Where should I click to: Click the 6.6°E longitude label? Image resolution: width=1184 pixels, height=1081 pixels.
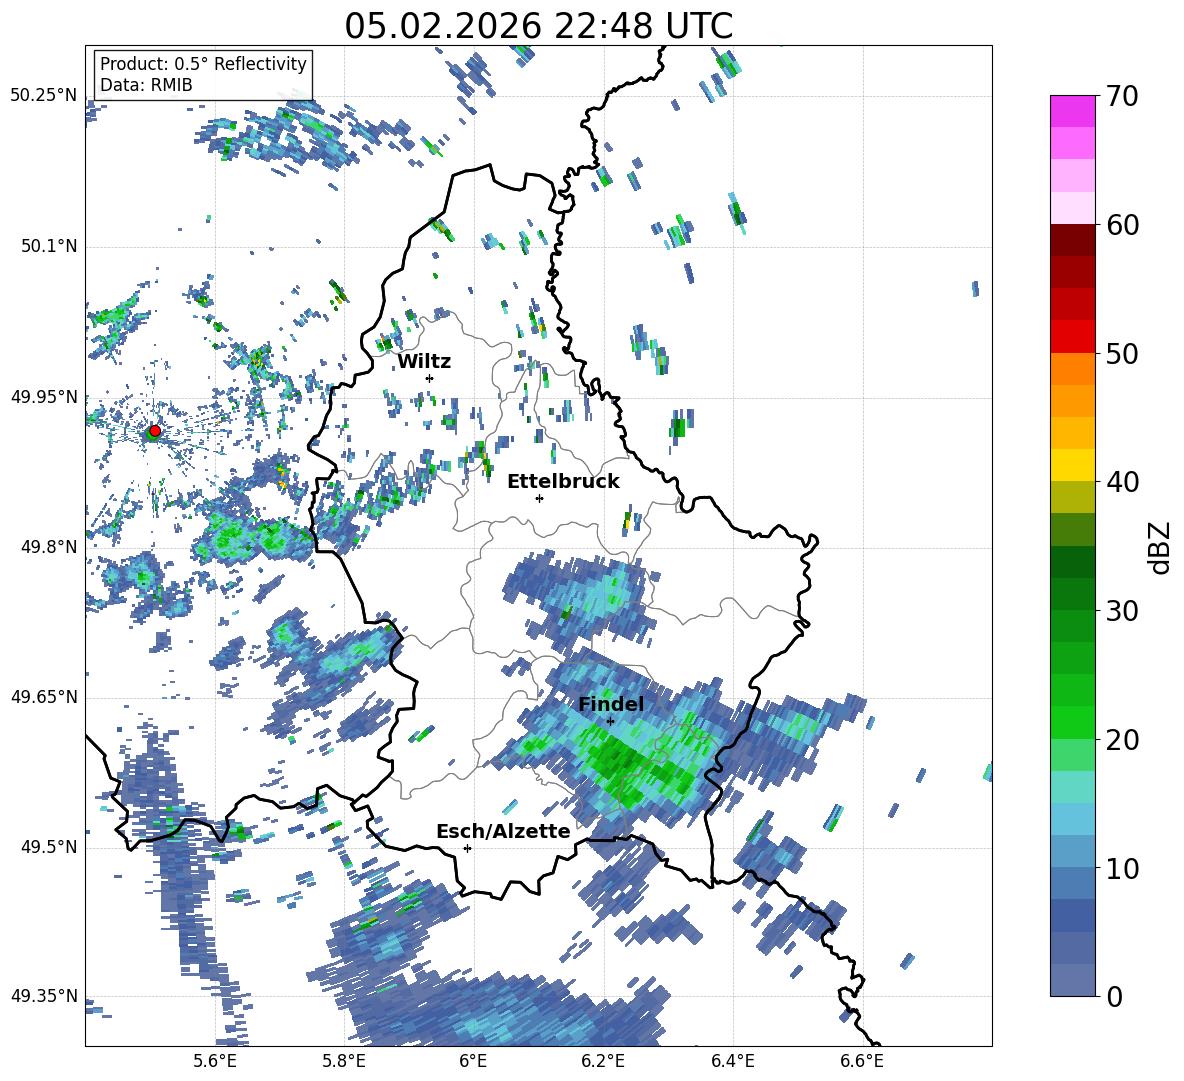click(862, 1061)
